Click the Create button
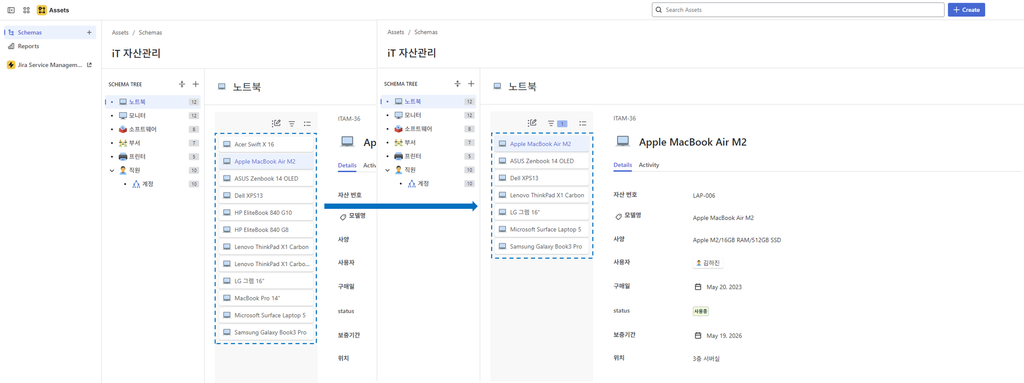The width and height of the screenshot is (1024, 383). click(x=966, y=10)
